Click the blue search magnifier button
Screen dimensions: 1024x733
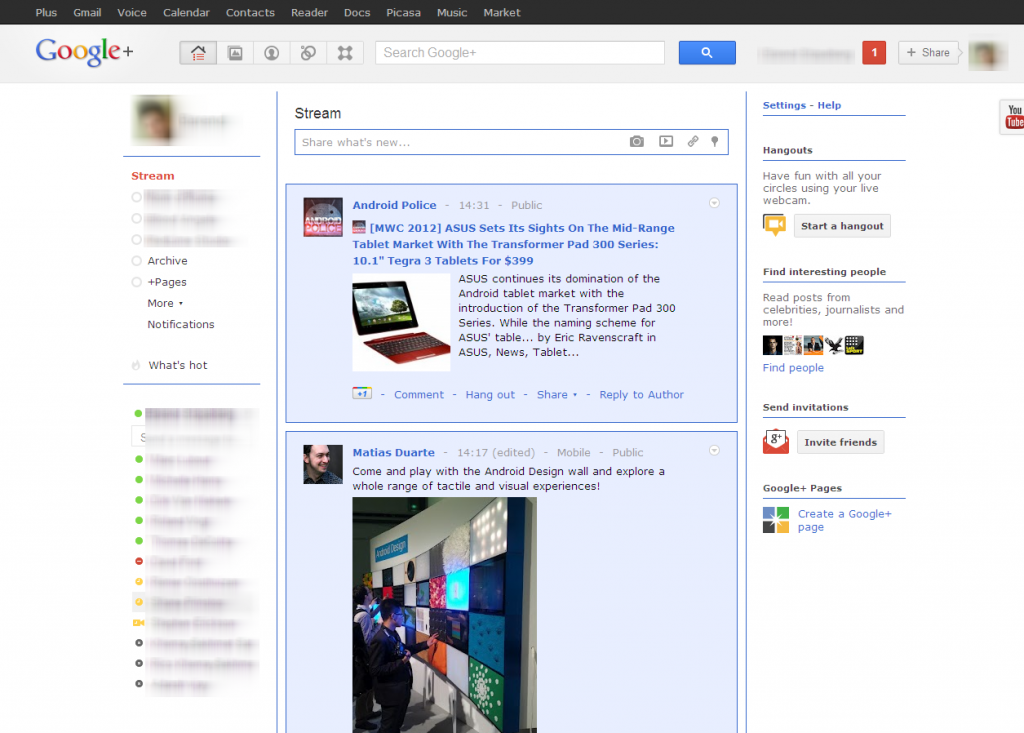click(707, 53)
